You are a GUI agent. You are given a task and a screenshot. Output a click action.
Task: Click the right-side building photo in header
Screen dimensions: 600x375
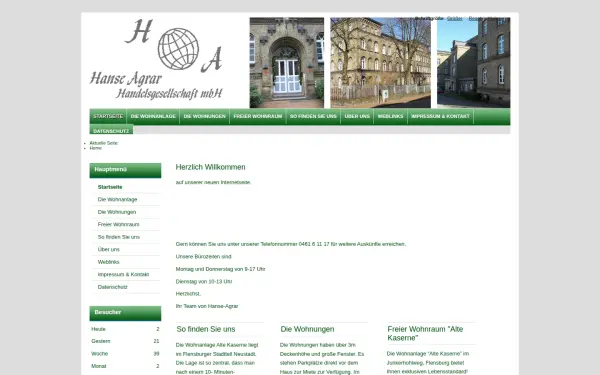pos(473,63)
